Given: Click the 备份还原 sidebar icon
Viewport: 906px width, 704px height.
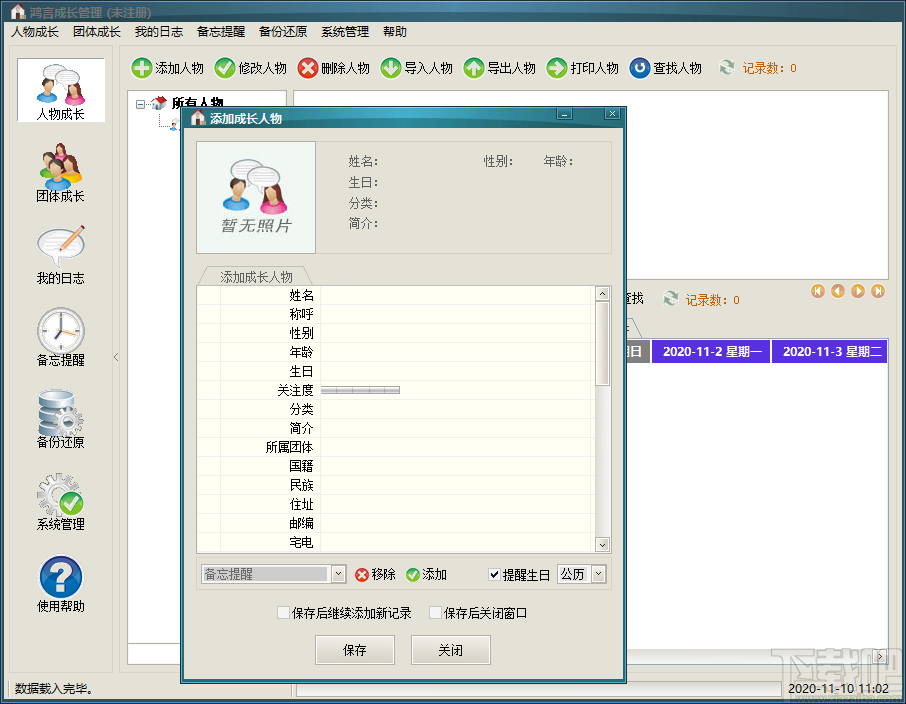Looking at the screenshot, I should coord(60,412).
